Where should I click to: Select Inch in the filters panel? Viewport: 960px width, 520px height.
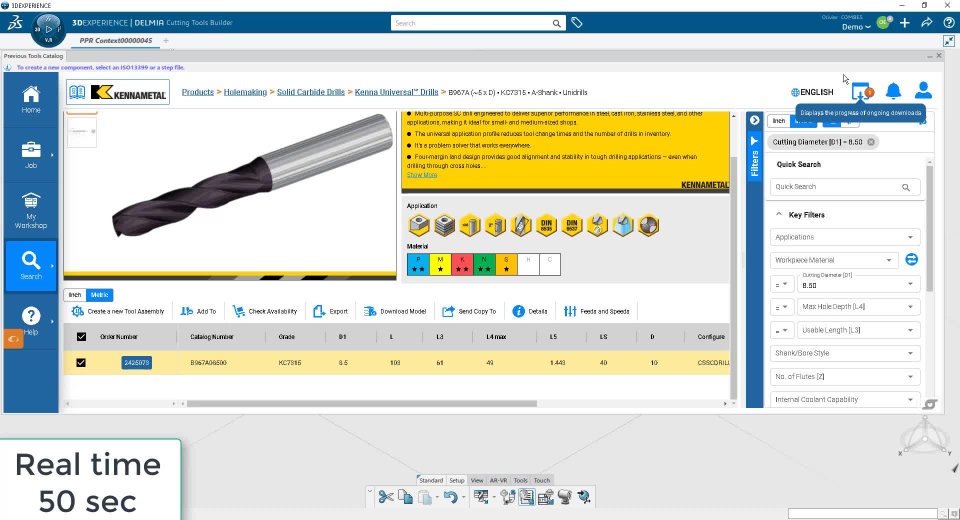(778, 121)
